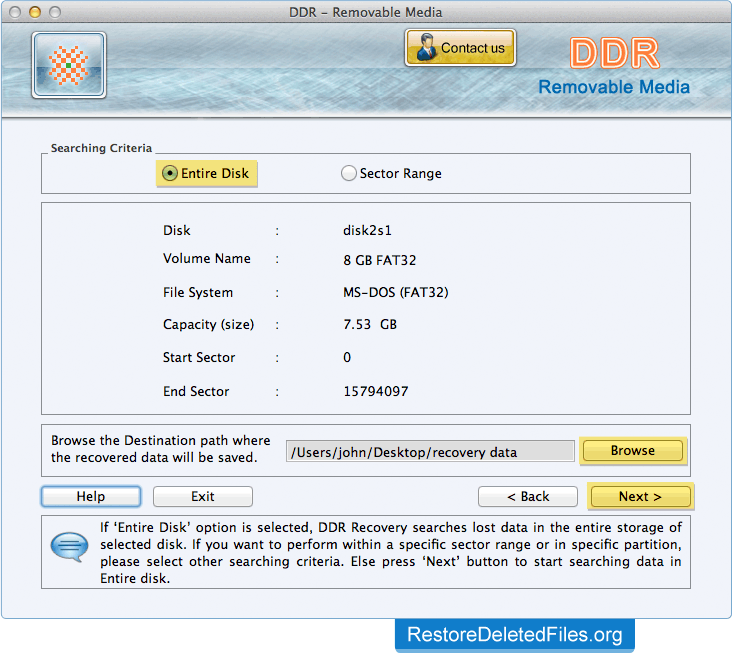The image size is (732, 653).
Task: Open the Contact us button
Action: tap(460, 48)
